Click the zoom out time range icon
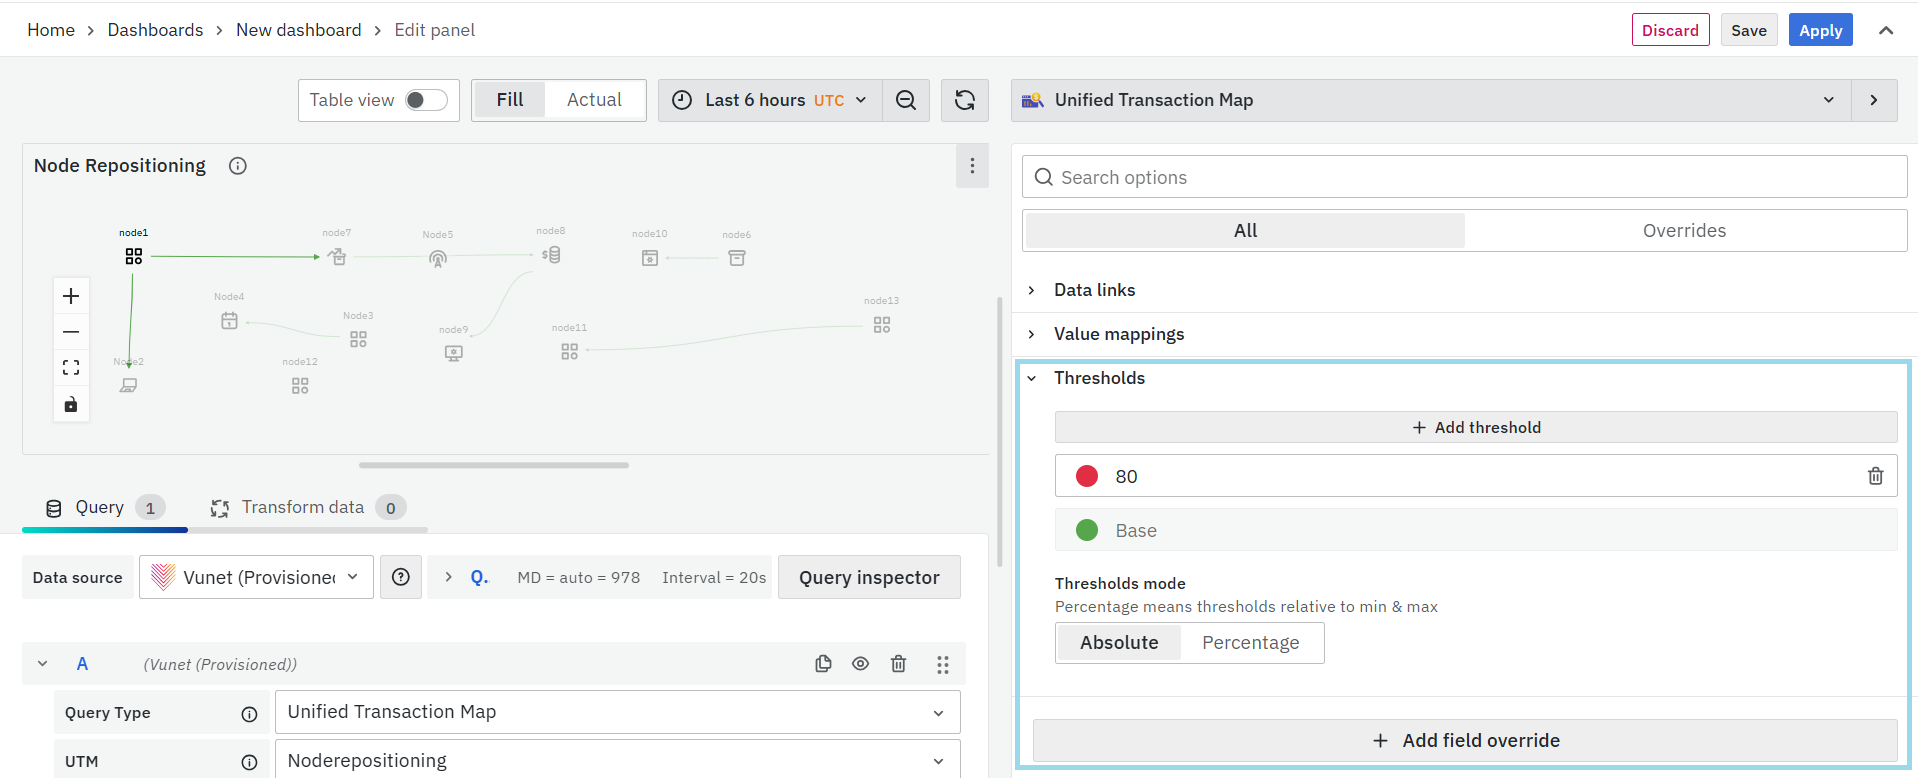1918x778 pixels. pyautogui.click(x=905, y=100)
